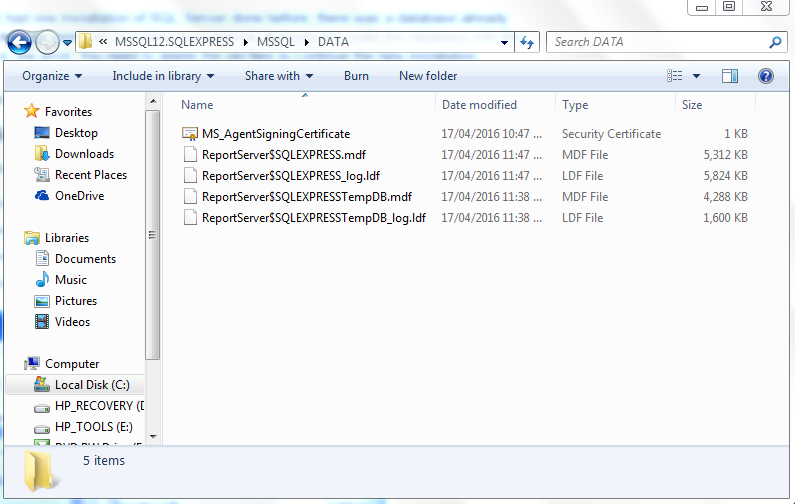Click the MS_AgentSigningCertificate certificate icon
Screen dimensions: 795x504
point(190,134)
